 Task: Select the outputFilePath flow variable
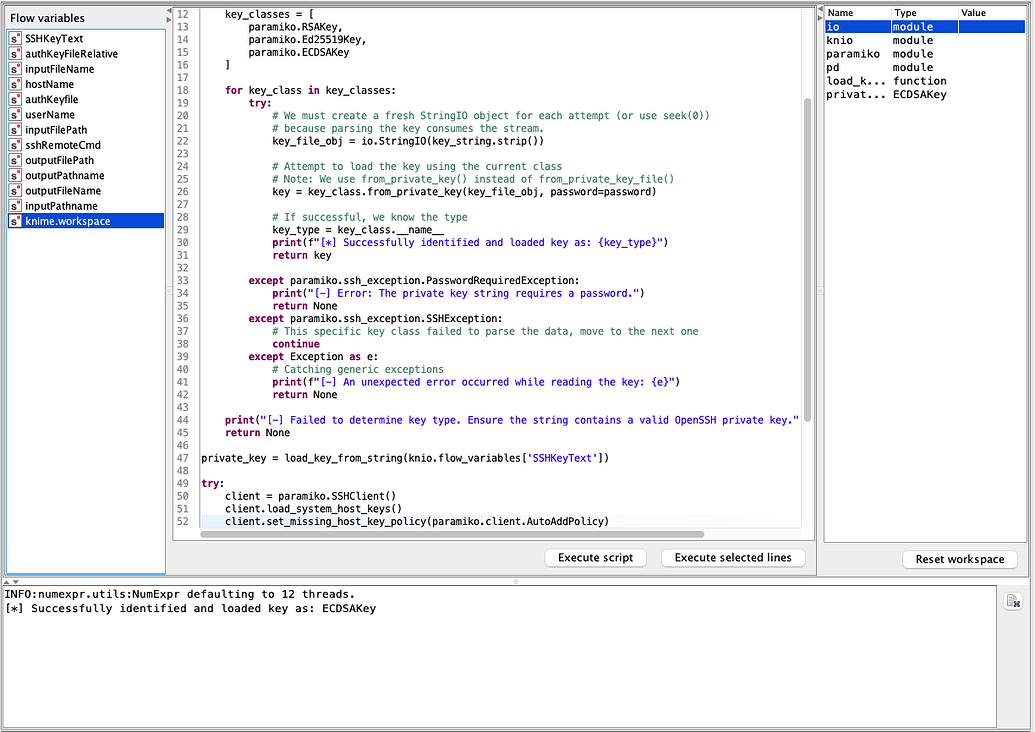(86, 160)
